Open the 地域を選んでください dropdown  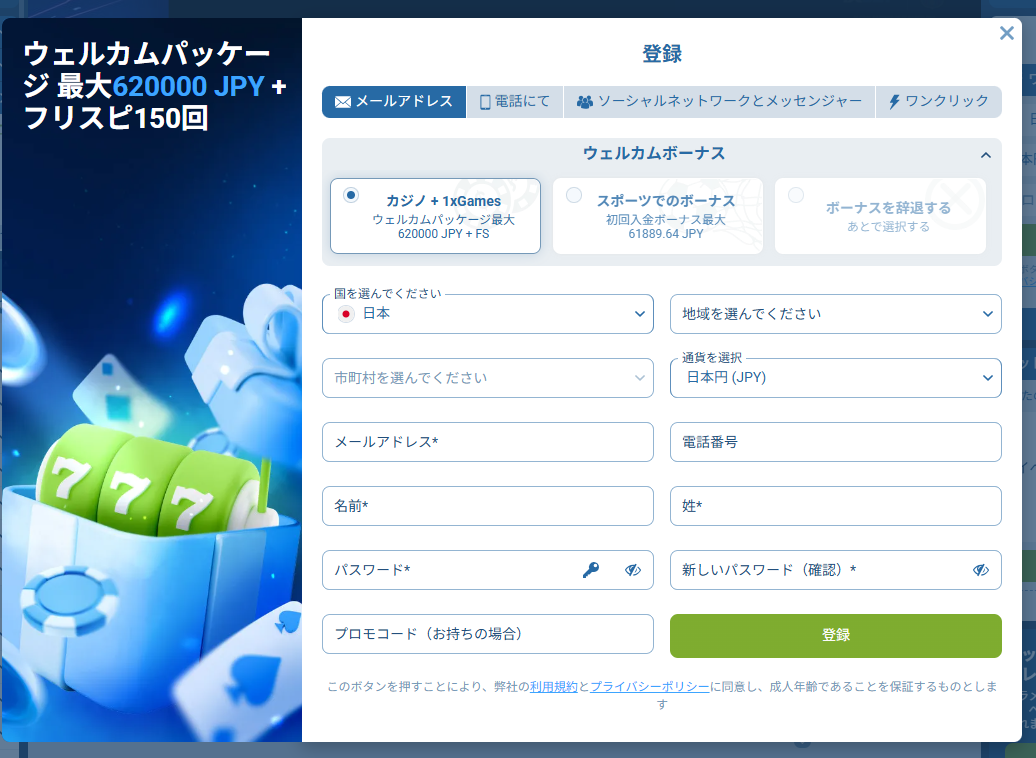[x=836, y=314]
